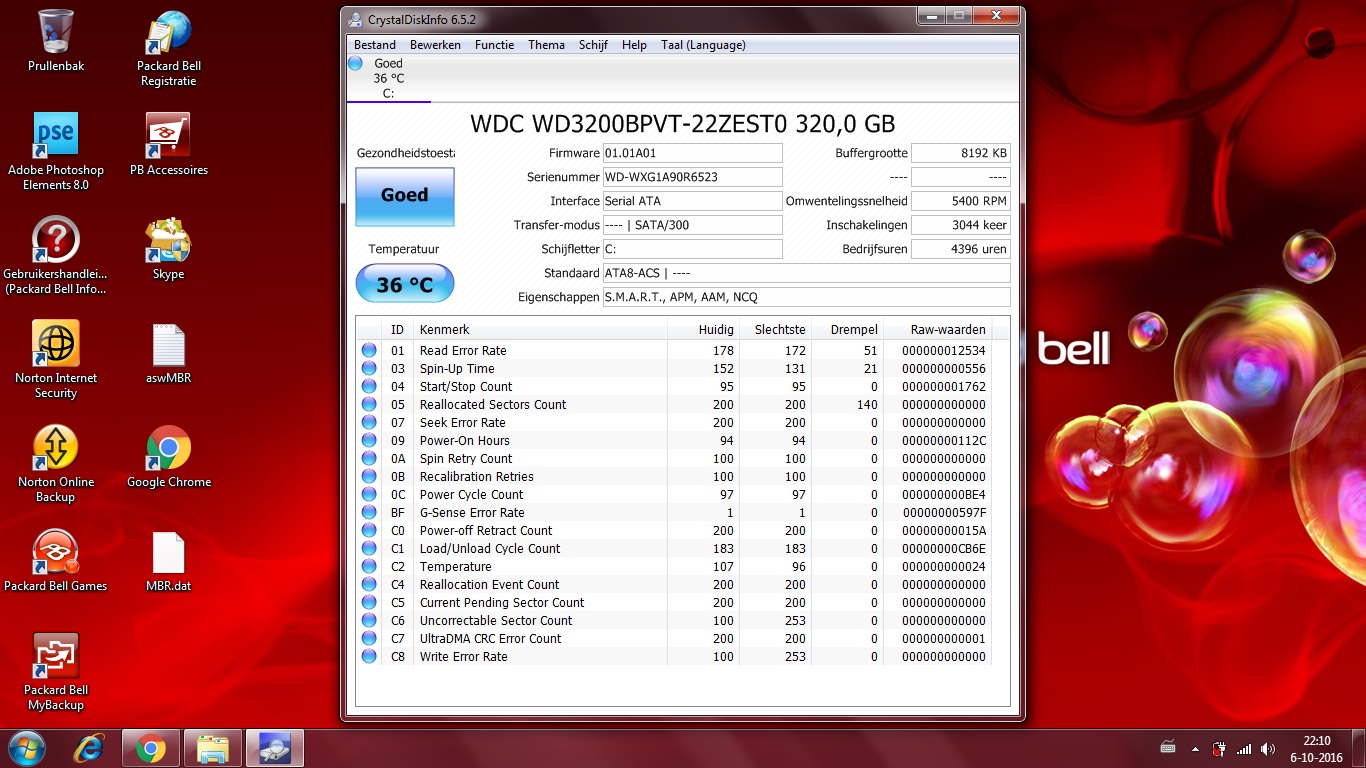
Task: Select the aswMBR file on desktop
Action: click(168, 353)
